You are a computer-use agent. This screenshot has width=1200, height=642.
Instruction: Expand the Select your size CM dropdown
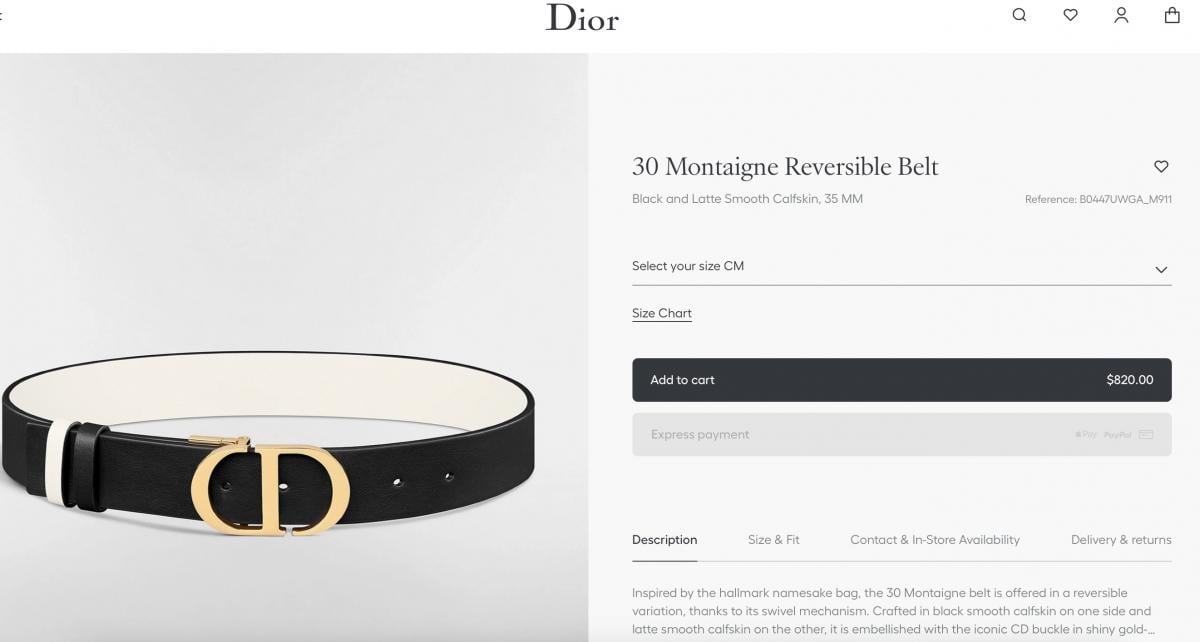pyautogui.click(x=901, y=267)
